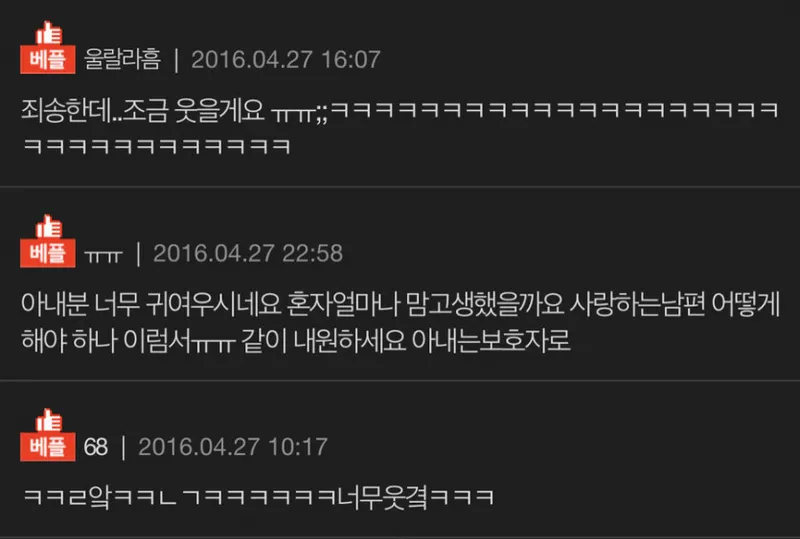This screenshot has width=800, height=539.
Task: Select the comment text starting 죄송한데..조금 웃을게요
Action: click(399, 128)
